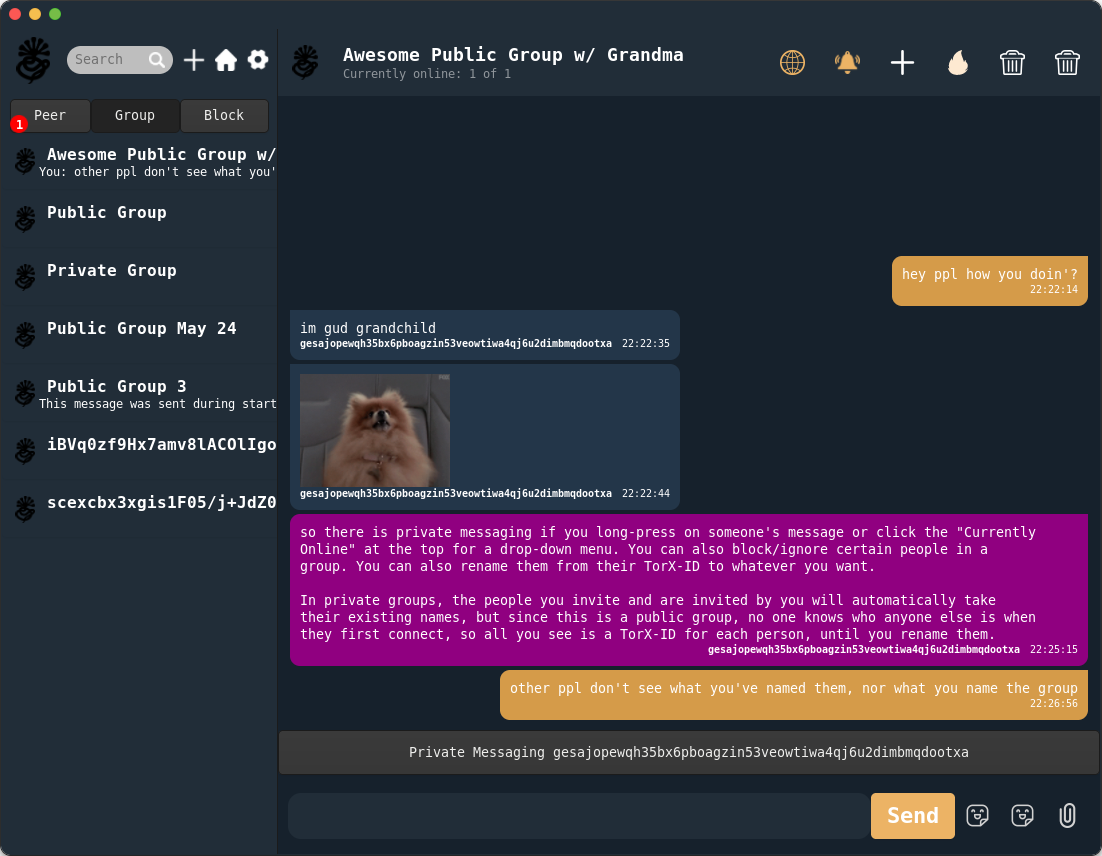Viewport: 1102px width, 856px height.
Task: Switch to the Block tab
Action: coord(224,115)
